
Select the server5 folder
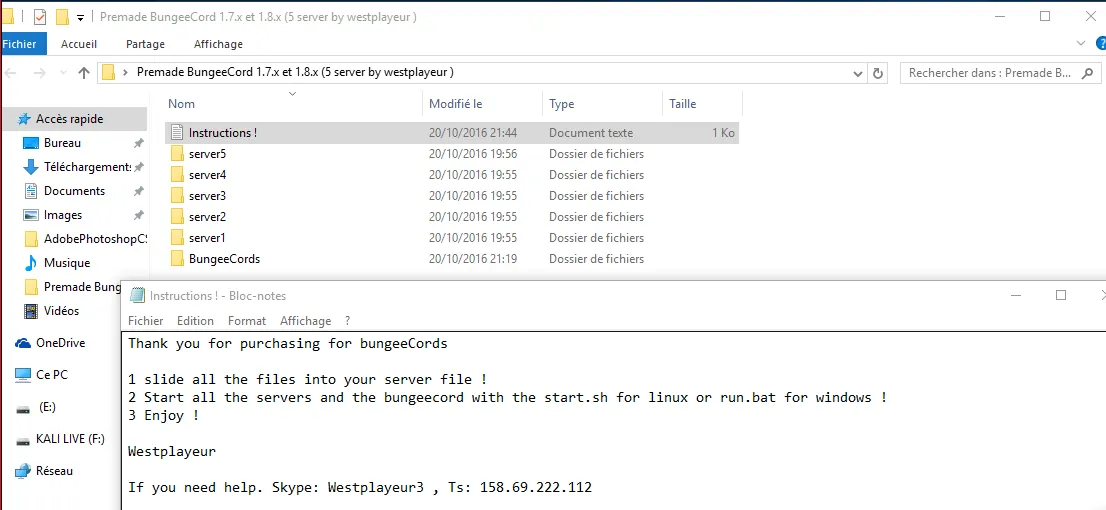point(207,154)
